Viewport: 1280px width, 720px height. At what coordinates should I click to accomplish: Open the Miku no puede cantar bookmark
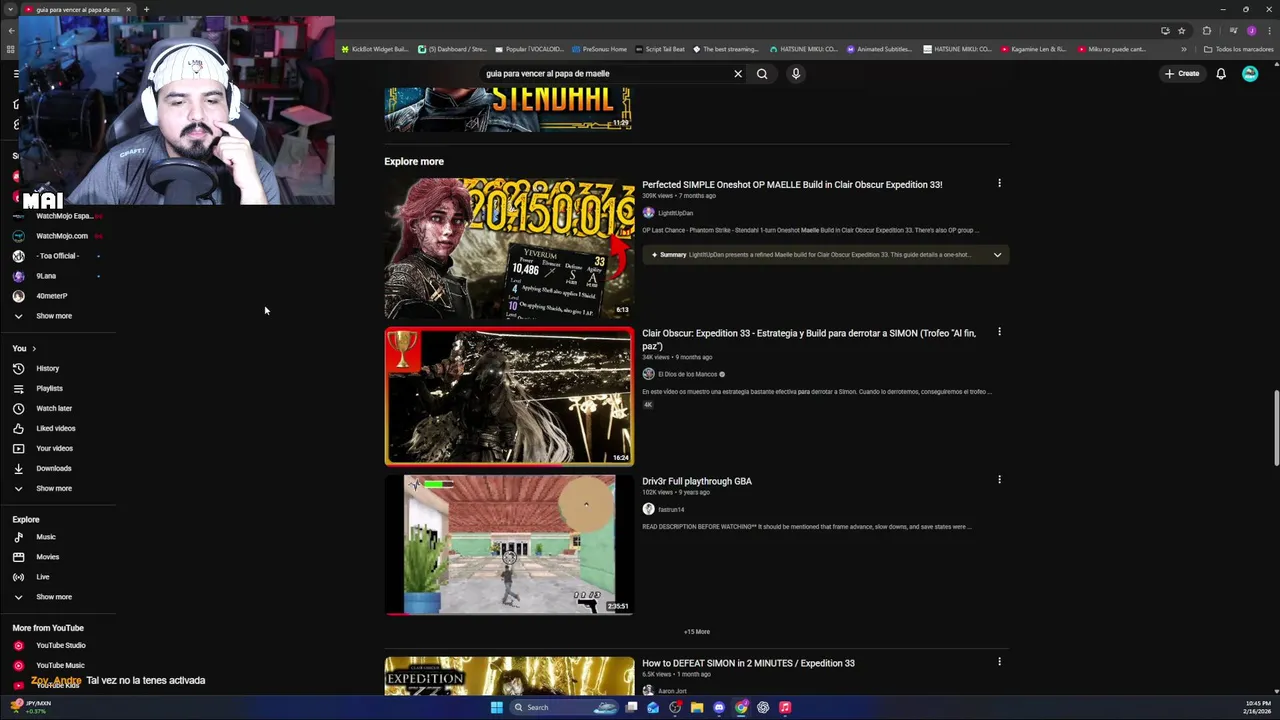[x=1112, y=49]
